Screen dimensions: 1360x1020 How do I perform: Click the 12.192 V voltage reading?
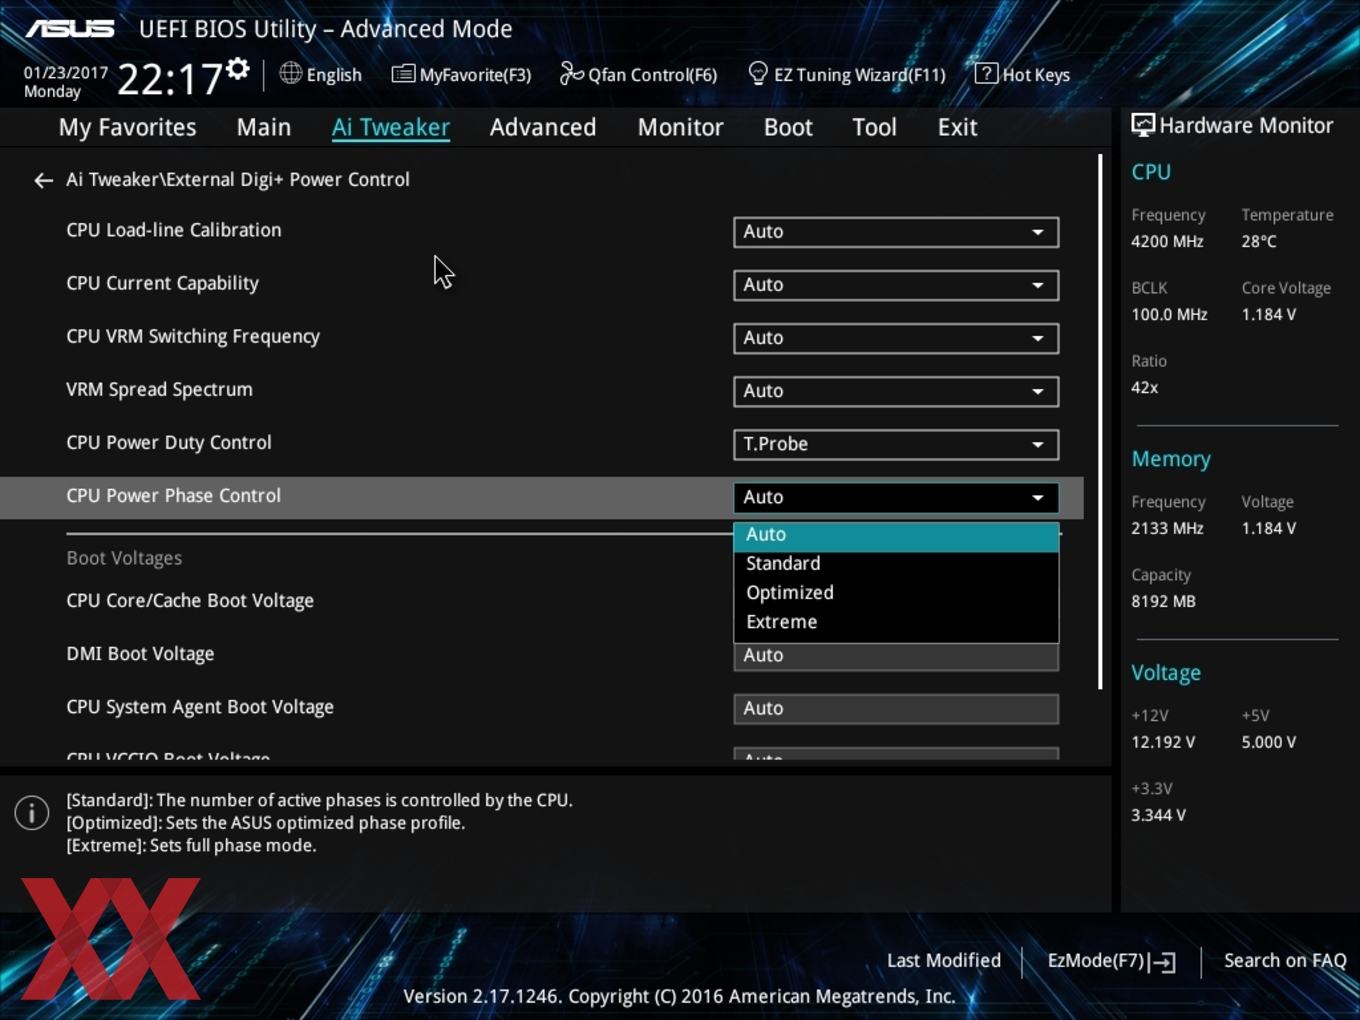pyautogui.click(x=1163, y=743)
